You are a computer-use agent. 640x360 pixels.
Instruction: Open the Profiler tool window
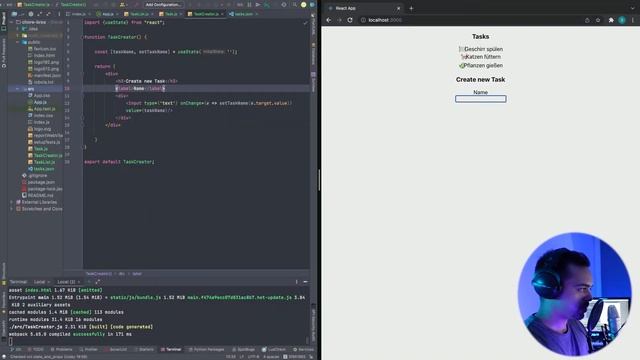[88, 349]
